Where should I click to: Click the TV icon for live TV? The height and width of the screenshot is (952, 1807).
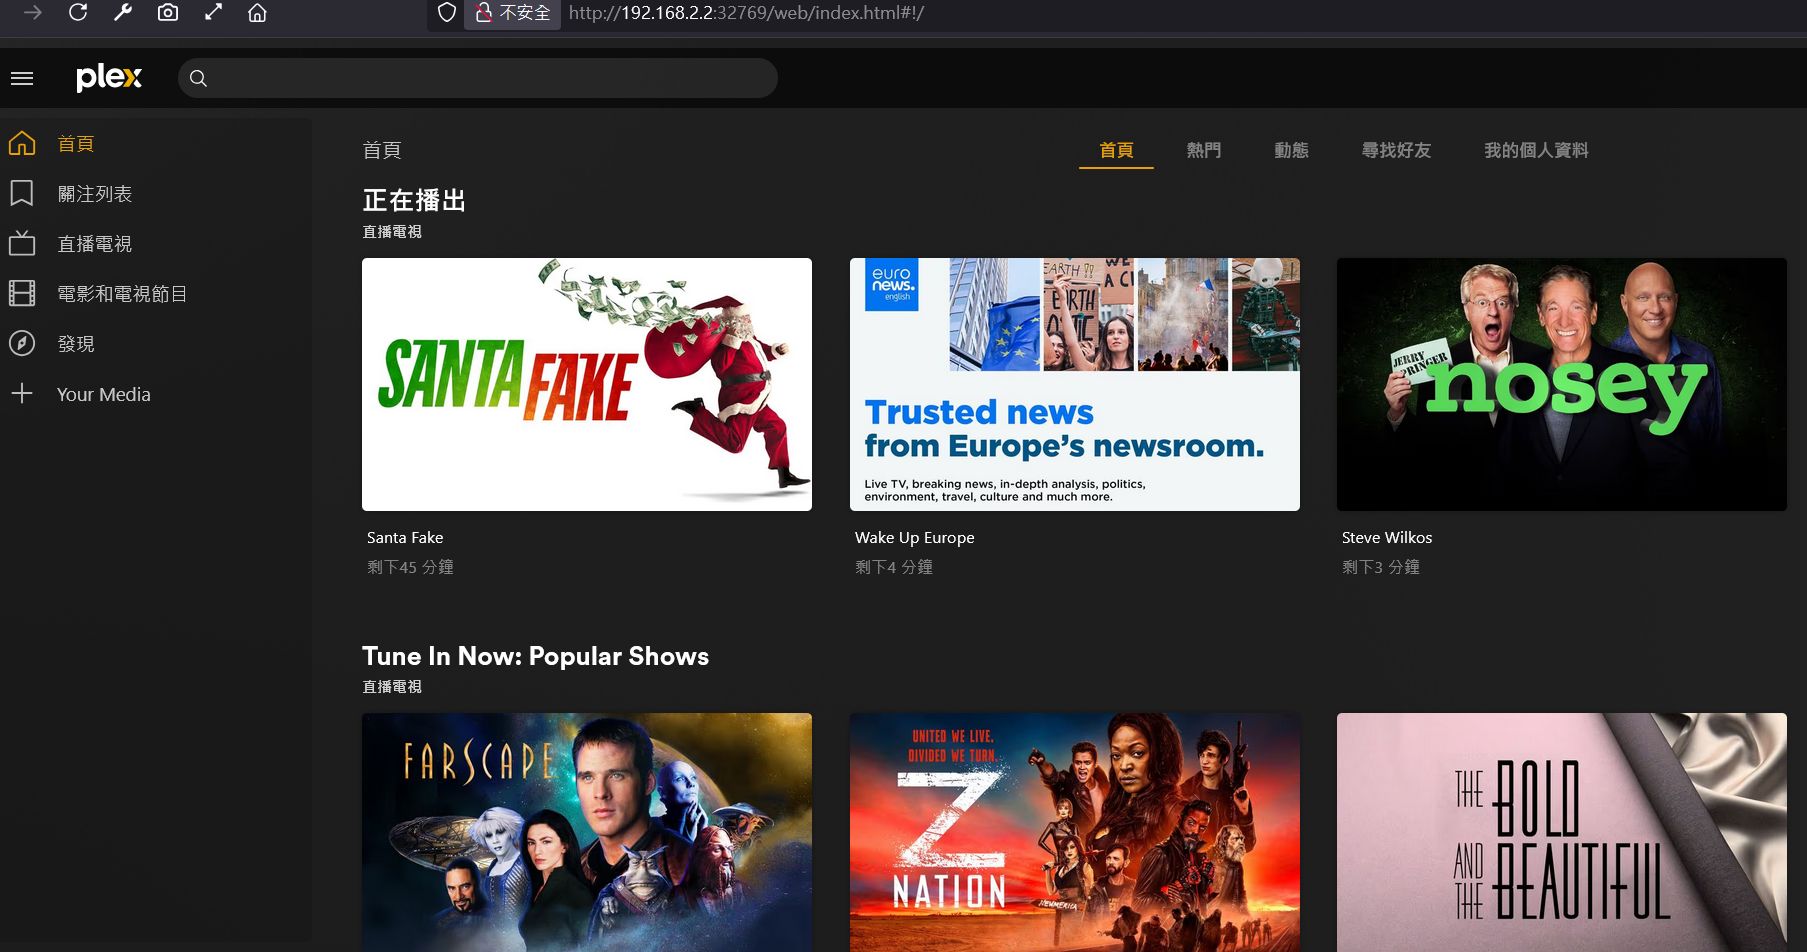[22, 243]
